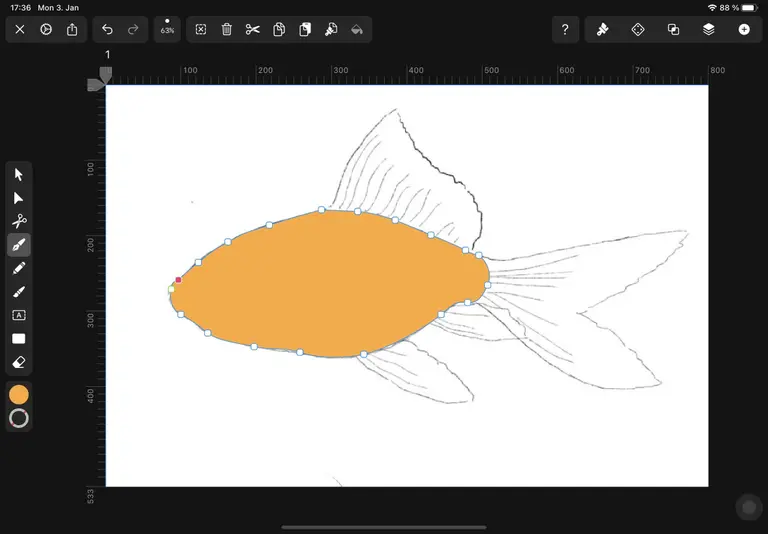The width and height of the screenshot is (768, 534).
Task: Select the Node direct-selection tool
Action: (x=19, y=198)
